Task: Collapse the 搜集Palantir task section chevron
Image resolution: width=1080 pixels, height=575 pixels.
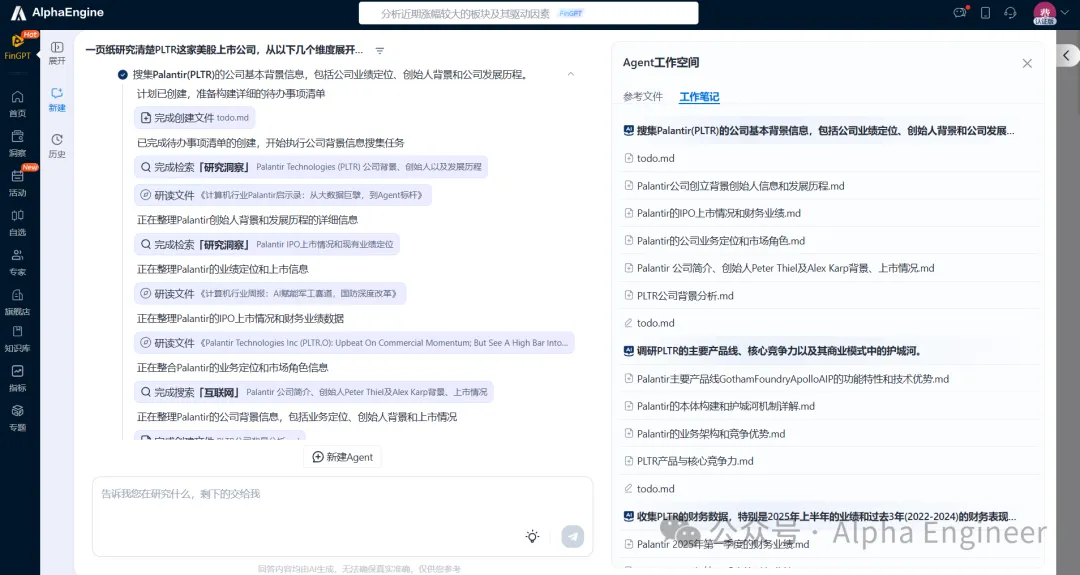Action: (x=571, y=74)
